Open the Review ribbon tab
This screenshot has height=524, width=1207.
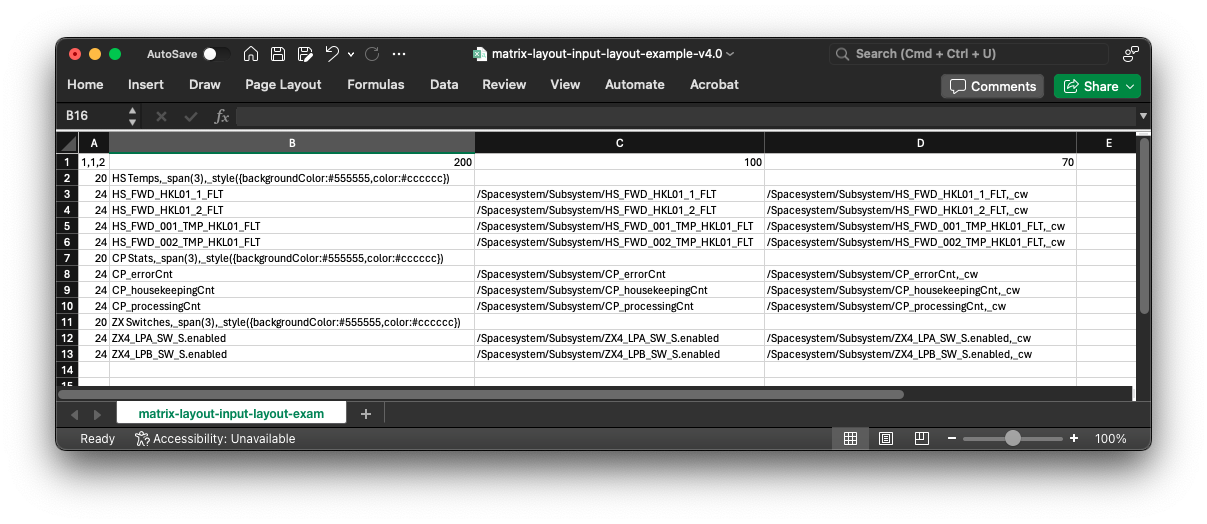(504, 85)
